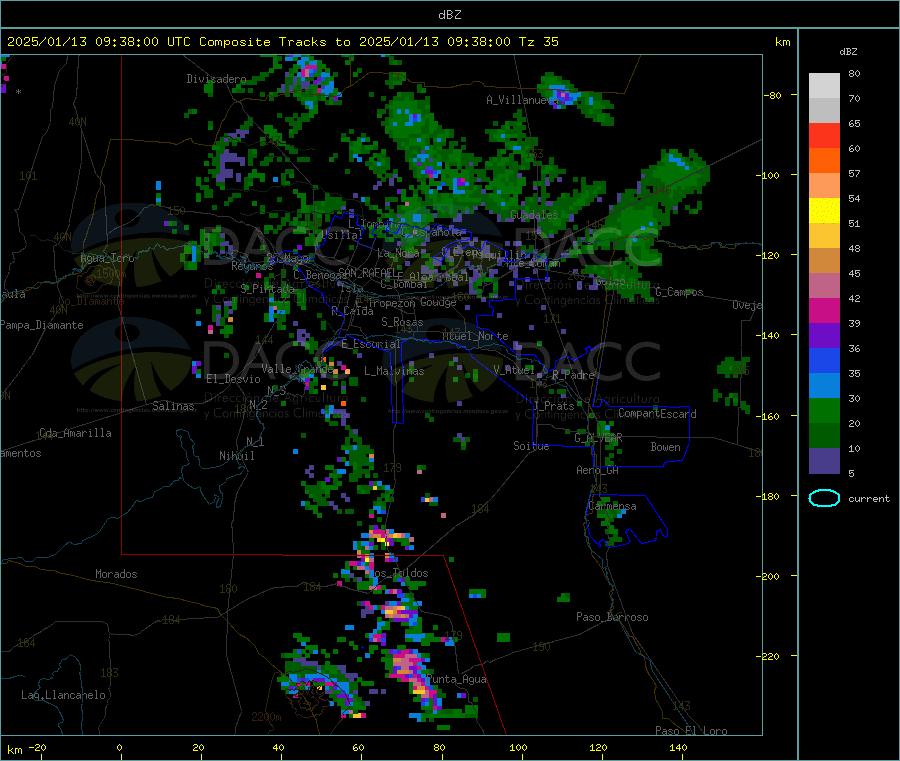Click the Composite Tracks timestamp header
900x761 pixels.
(x=283, y=42)
